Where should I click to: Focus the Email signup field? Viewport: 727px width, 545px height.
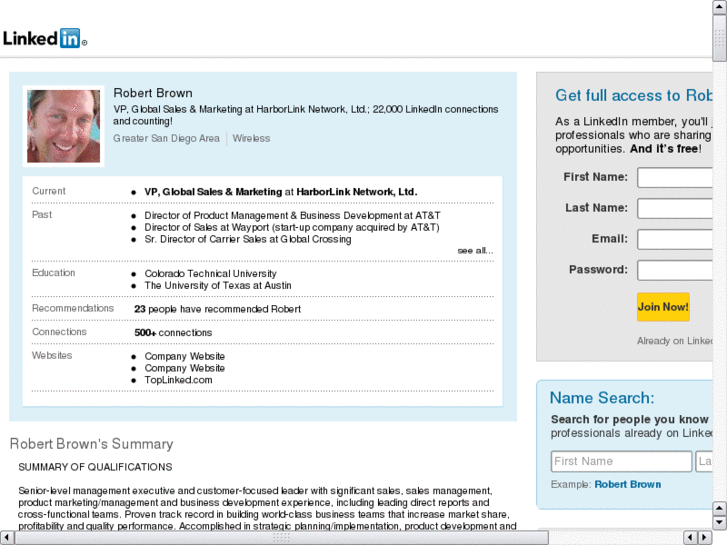tap(675, 239)
